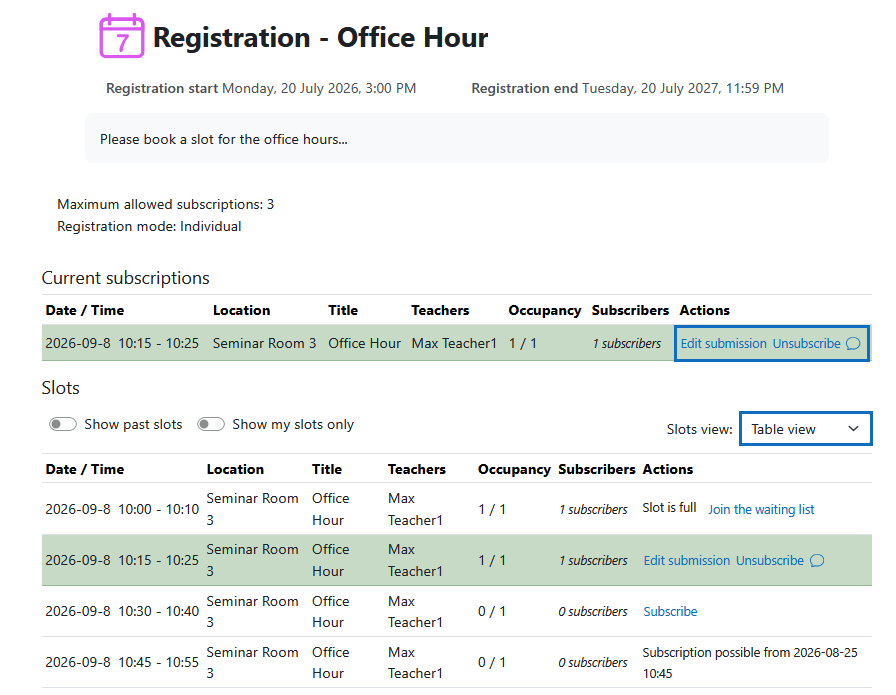Click 'Please book a slot for the office hours...' text
Screen dimensions: 896x695
click(x=223, y=139)
